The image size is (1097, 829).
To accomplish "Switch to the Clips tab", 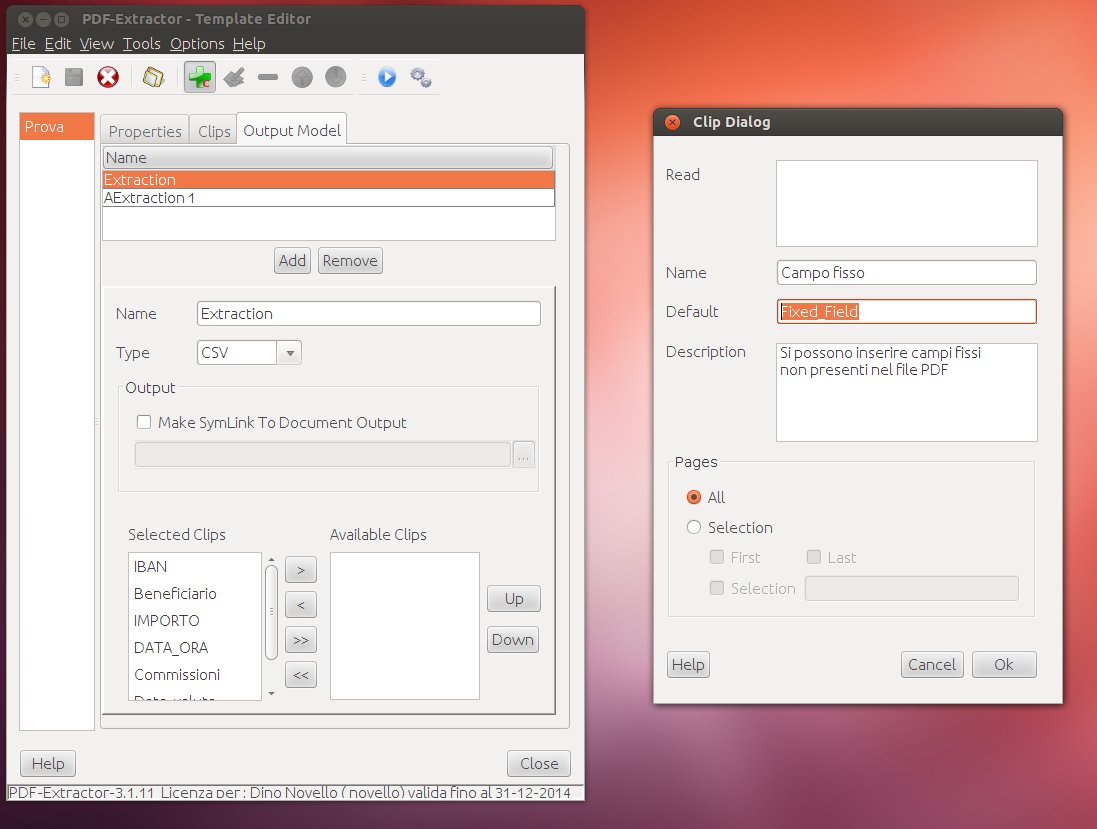I will tap(214, 131).
